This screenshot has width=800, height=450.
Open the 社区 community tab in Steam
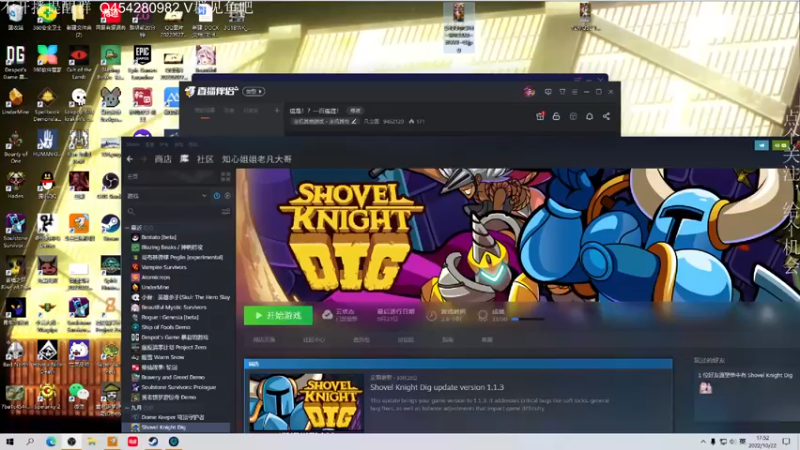[205, 159]
